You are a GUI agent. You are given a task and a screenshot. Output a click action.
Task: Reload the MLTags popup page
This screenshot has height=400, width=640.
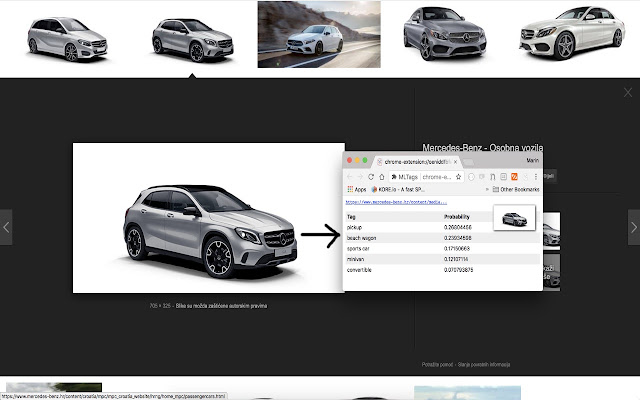pyautogui.click(x=371, y=177)
